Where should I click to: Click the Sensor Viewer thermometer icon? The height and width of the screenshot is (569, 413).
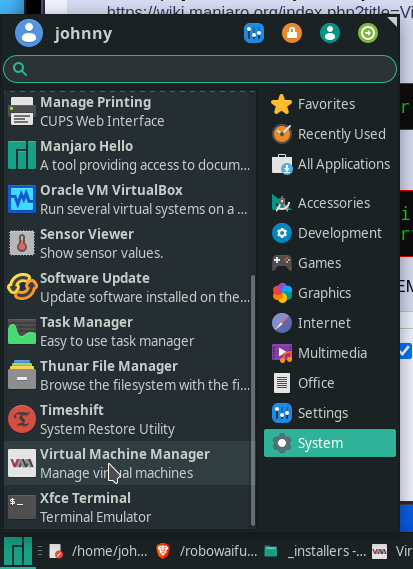click(x=22, y=243)
